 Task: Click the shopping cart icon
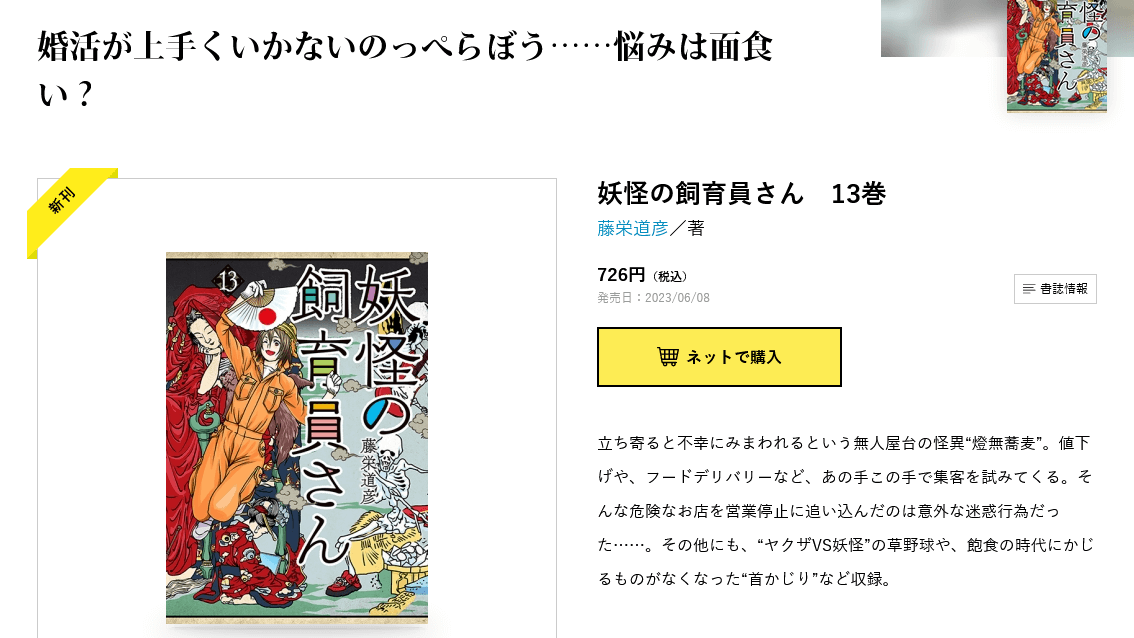tap(668, 357)
